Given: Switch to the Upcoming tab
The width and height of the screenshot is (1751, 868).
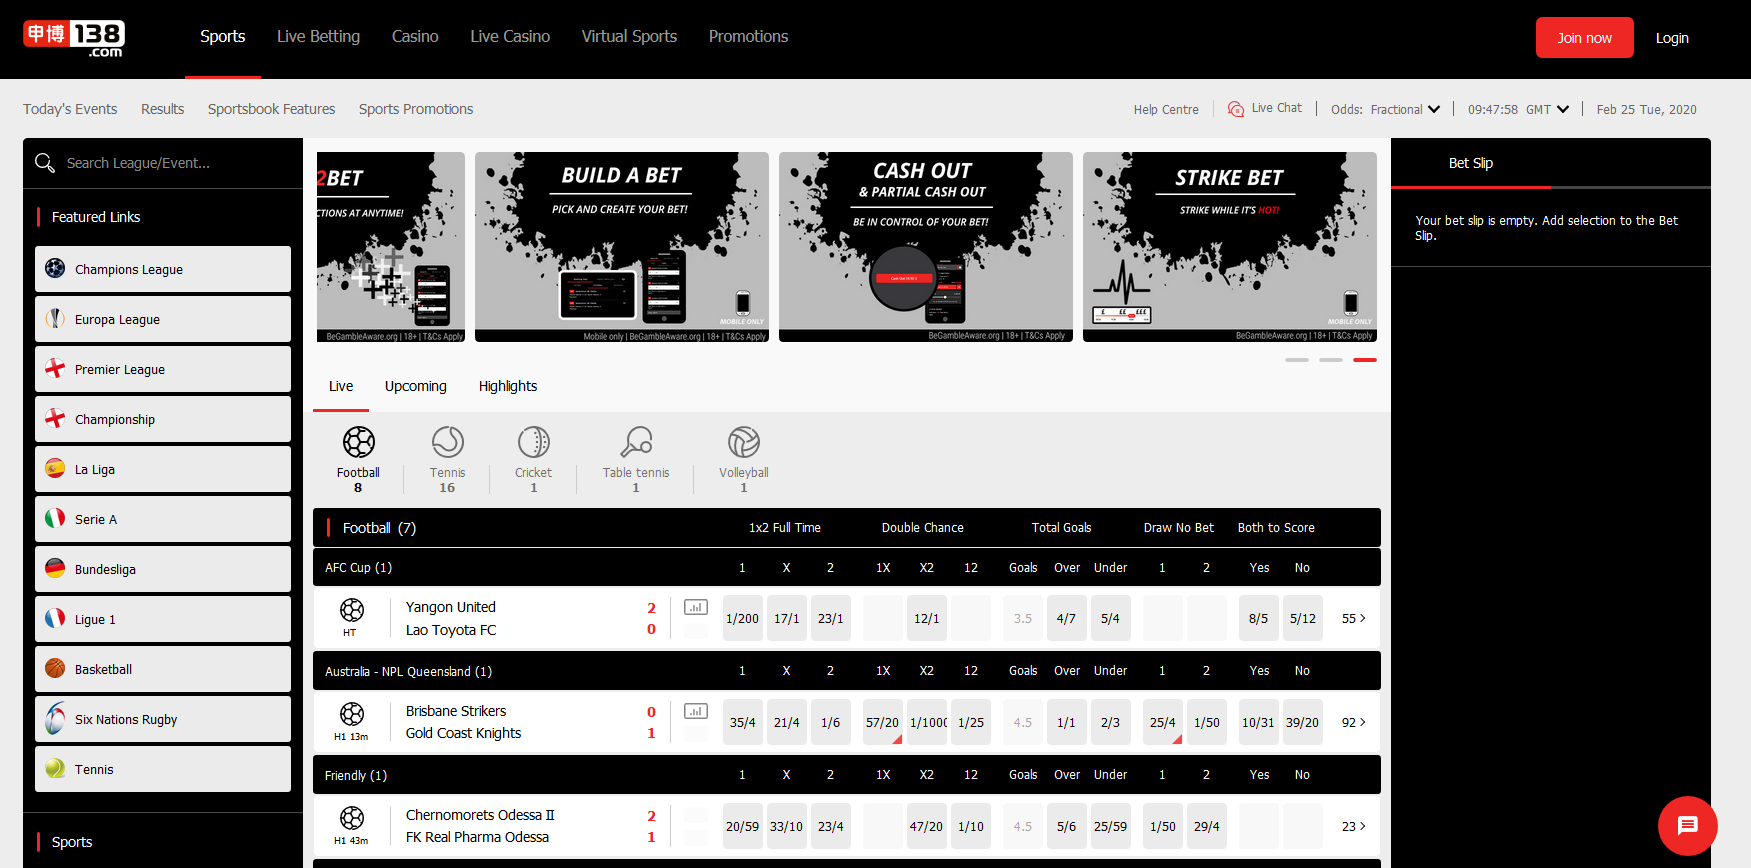Looking at the screenshot, I should pos(416,386).
